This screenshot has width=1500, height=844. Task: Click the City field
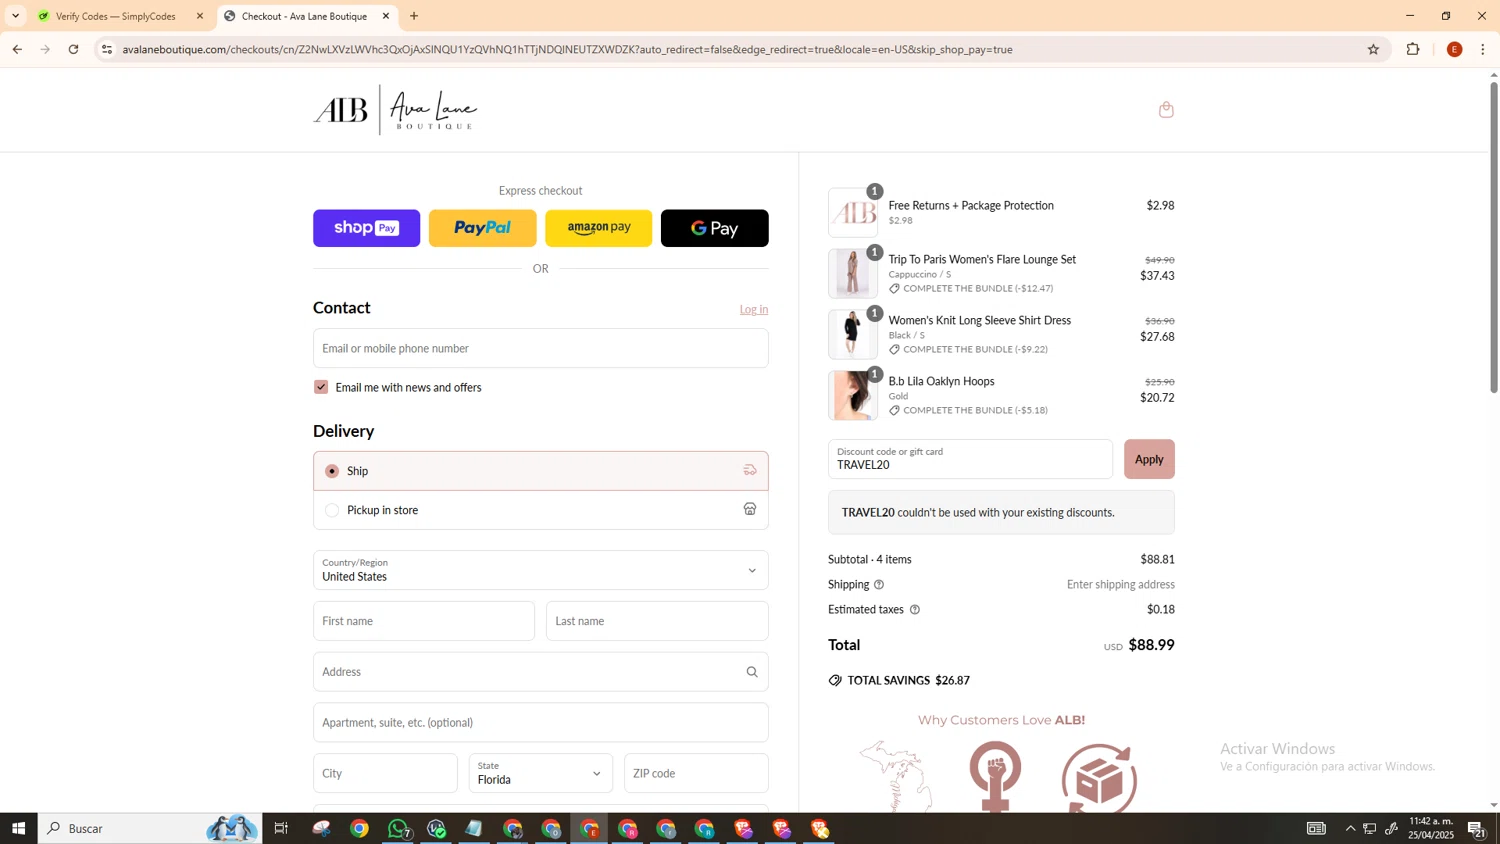point(385,773)
